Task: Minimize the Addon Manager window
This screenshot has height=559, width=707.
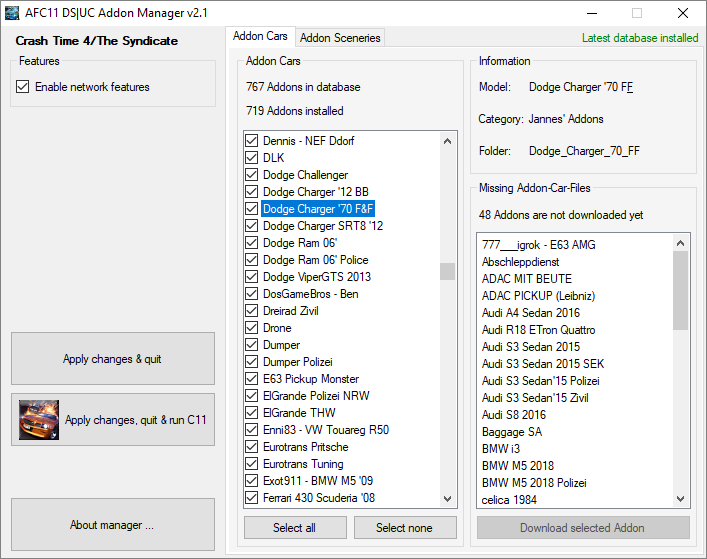Action: 592,13
